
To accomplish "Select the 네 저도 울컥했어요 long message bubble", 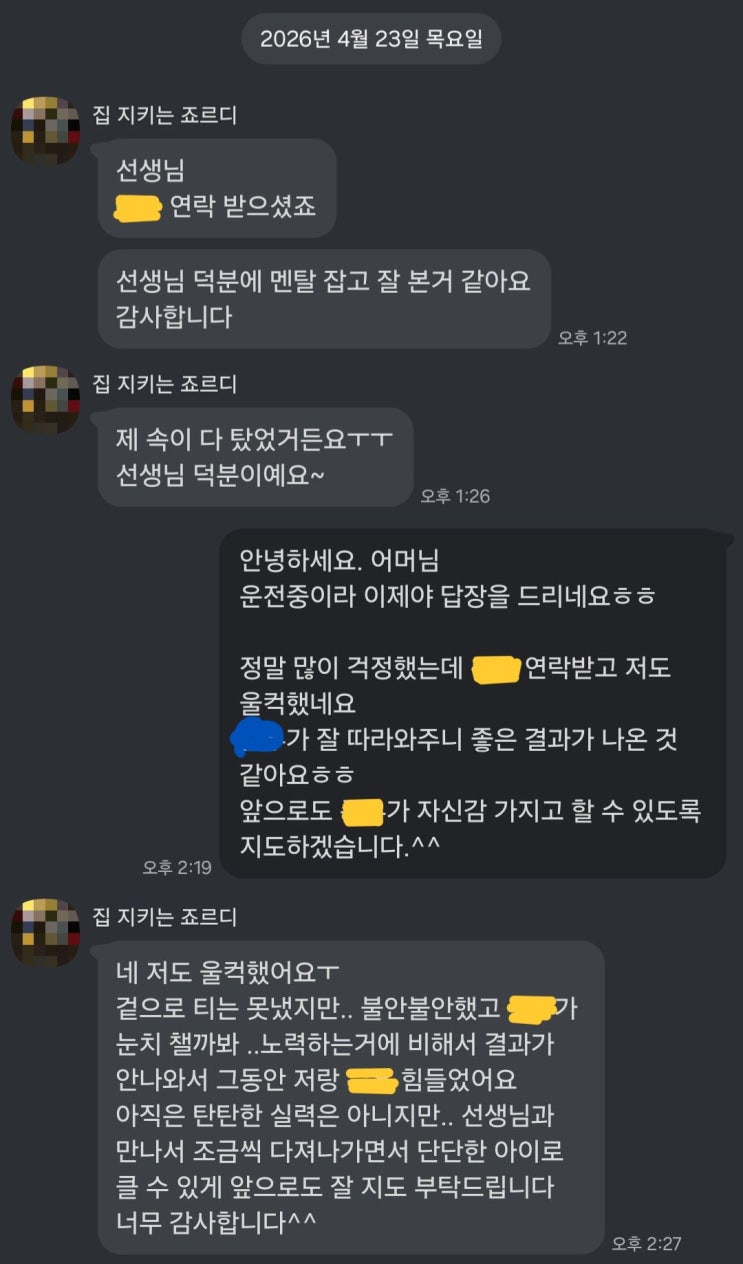I will (351, 1098).
